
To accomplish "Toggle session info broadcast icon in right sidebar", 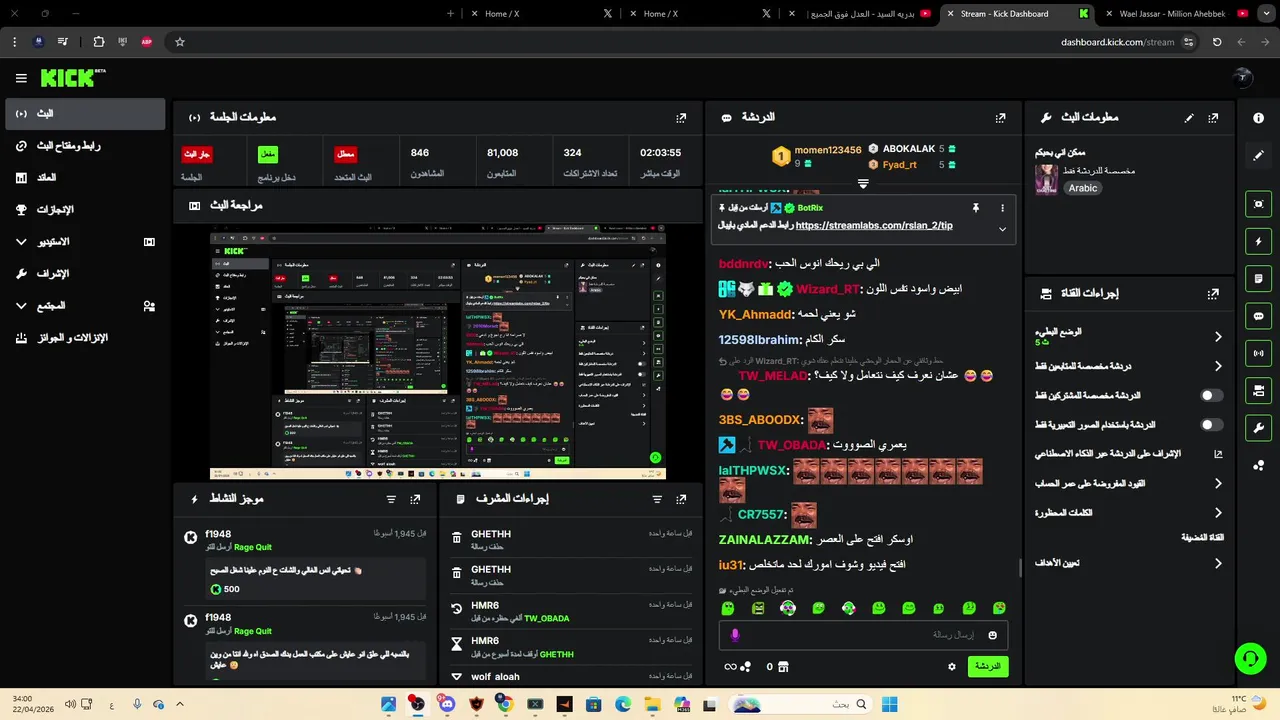I will click(x=1258, y=352).
